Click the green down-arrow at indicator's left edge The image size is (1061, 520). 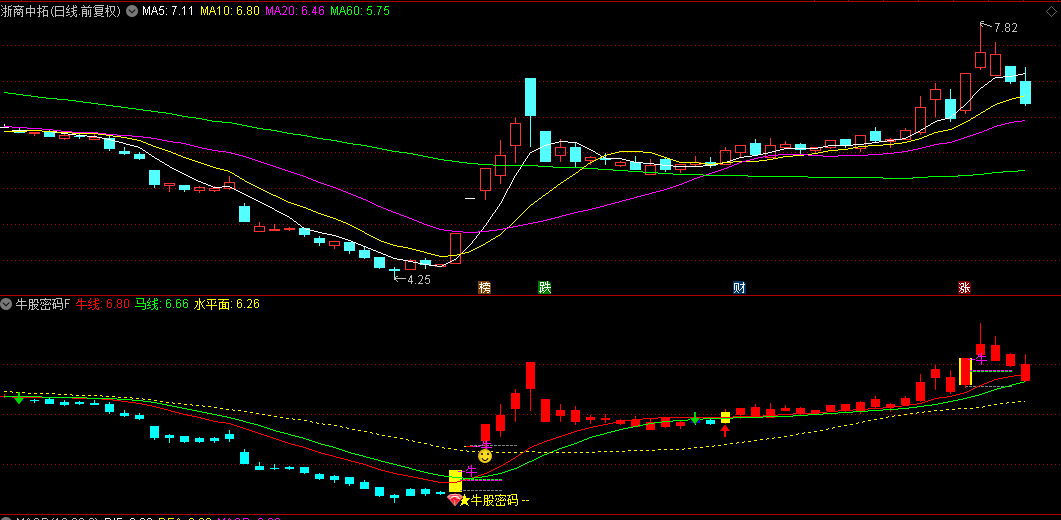[19, 398]
